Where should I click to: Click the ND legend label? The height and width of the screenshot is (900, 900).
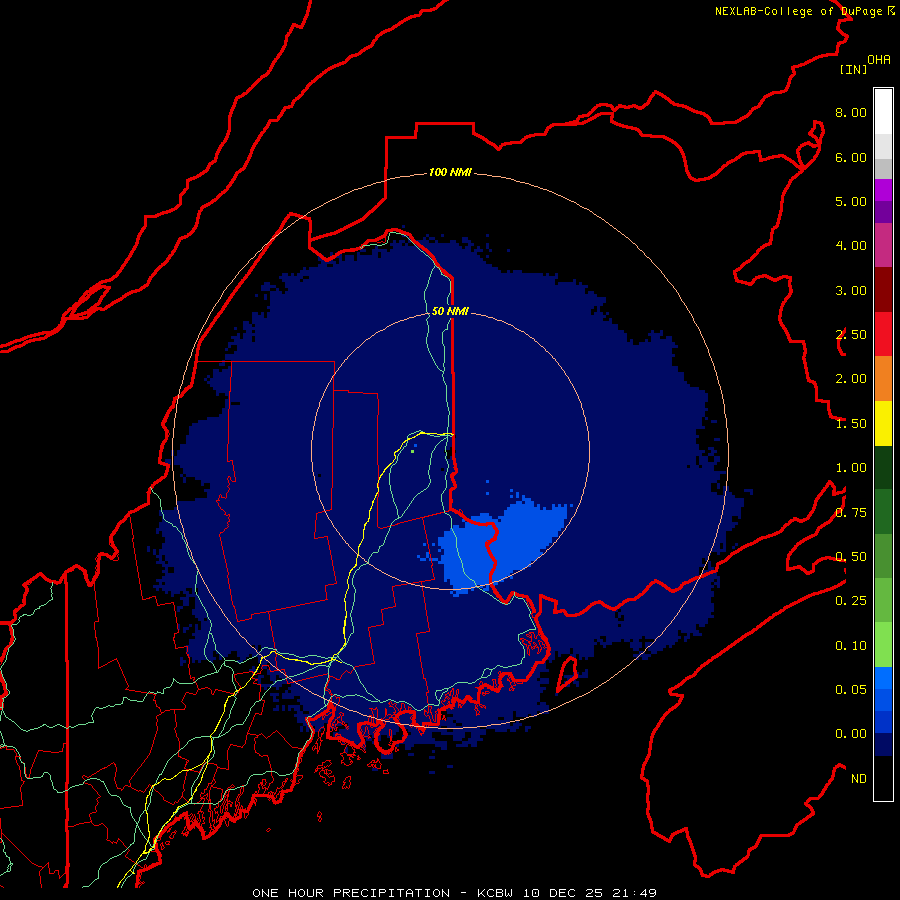click(x=859, y=779)
